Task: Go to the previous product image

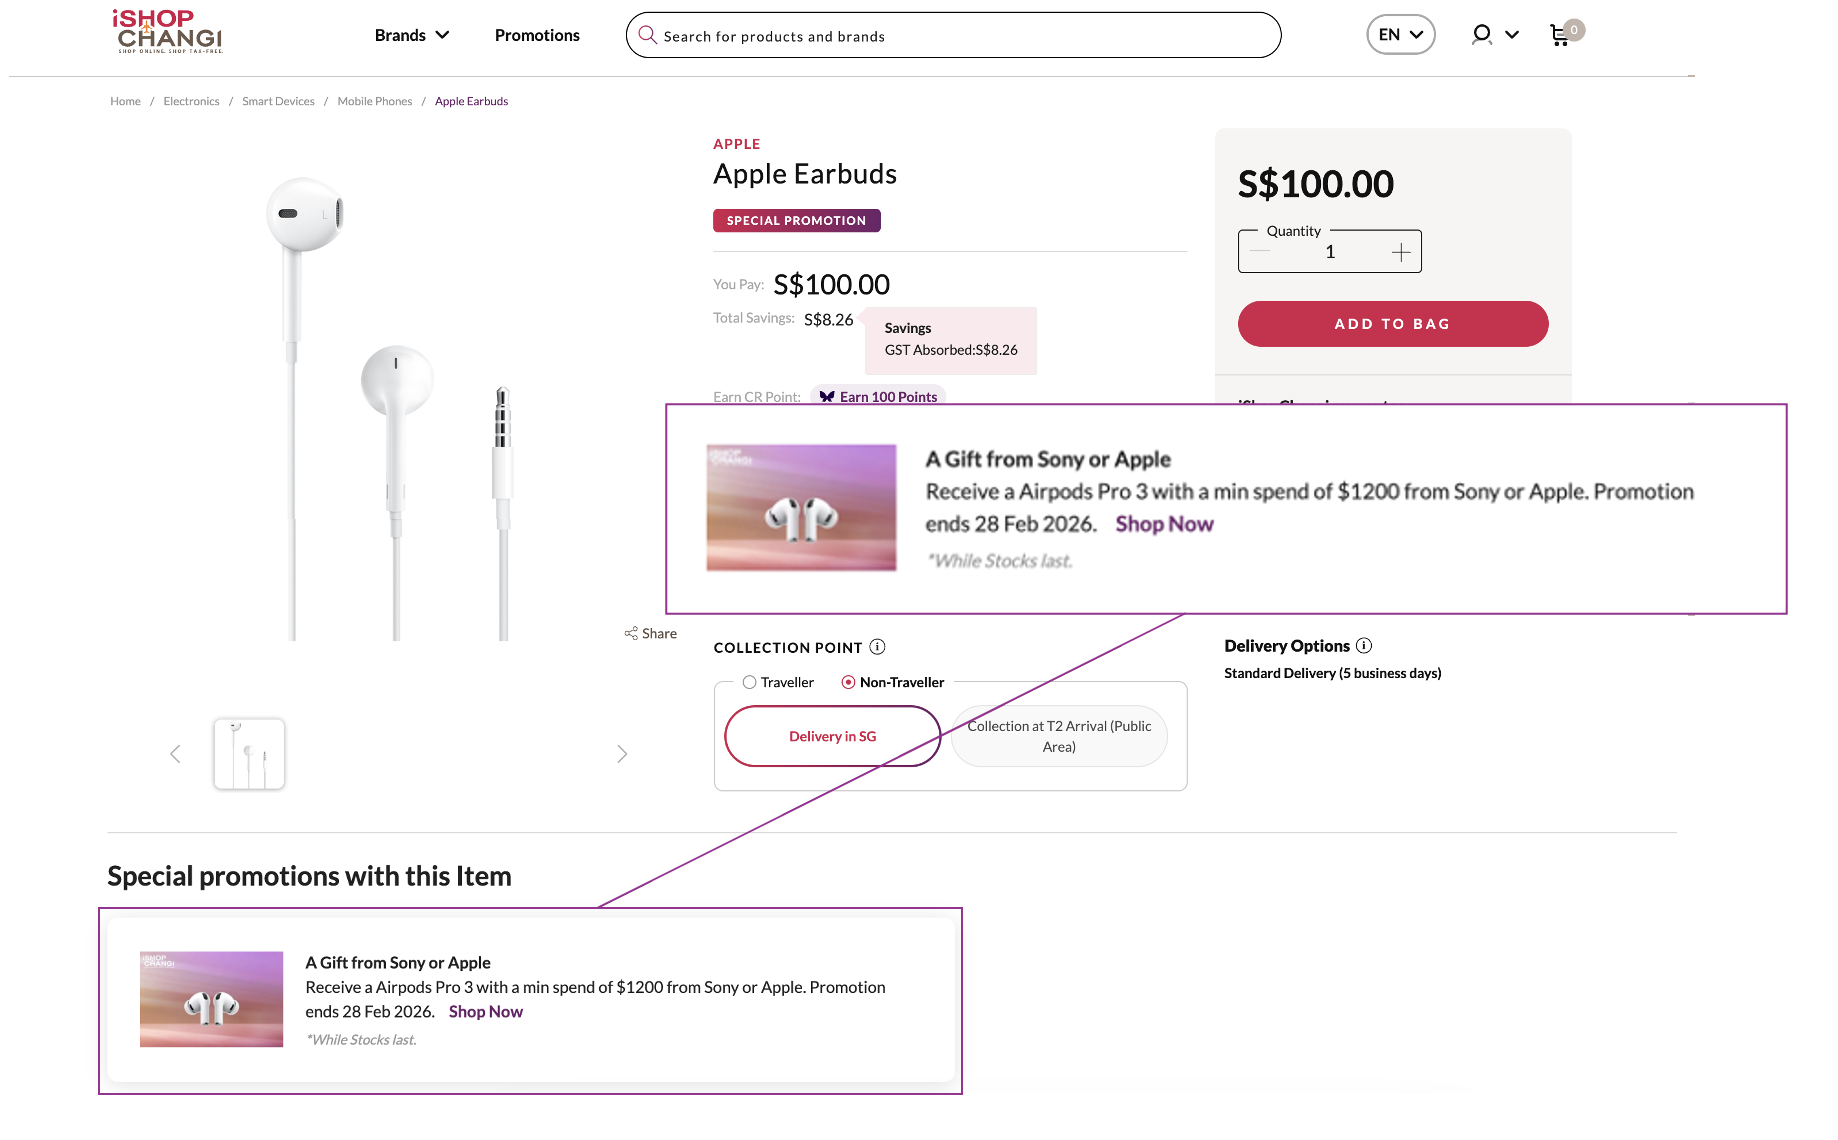Action: [x=175, y=754]
